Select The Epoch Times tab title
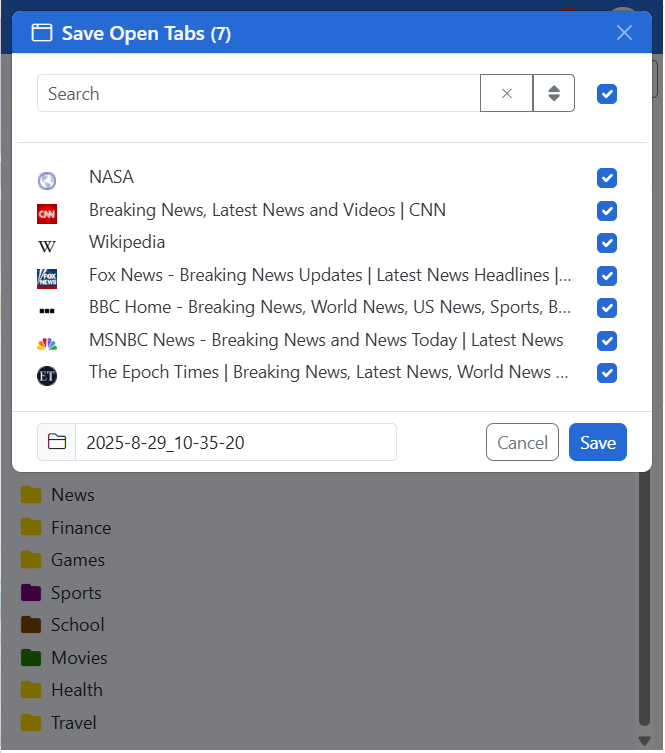The height and width of the screenshot is (753, 665). [329, 372]
